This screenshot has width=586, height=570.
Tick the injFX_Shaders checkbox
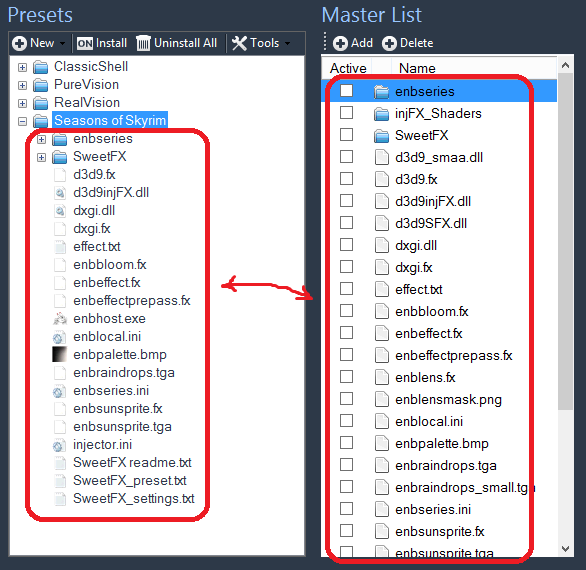click(346, 113)
